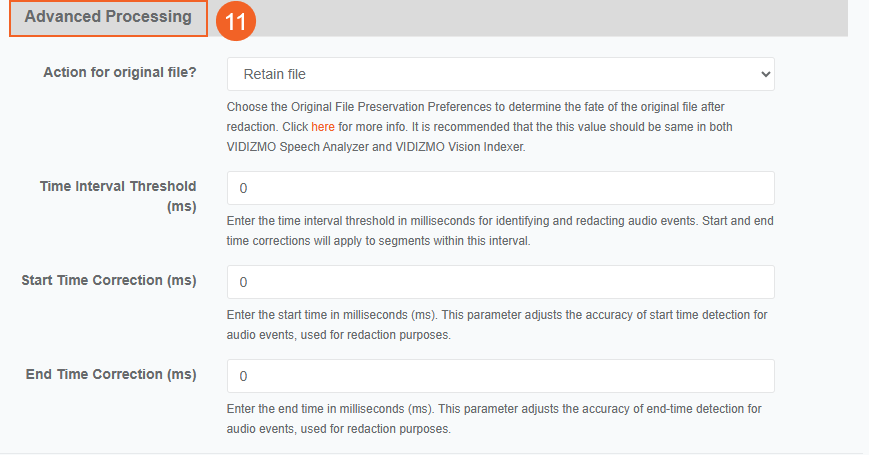Click into the Start Time Correction field
Screen dimensions: 869x455
point(500,282)
